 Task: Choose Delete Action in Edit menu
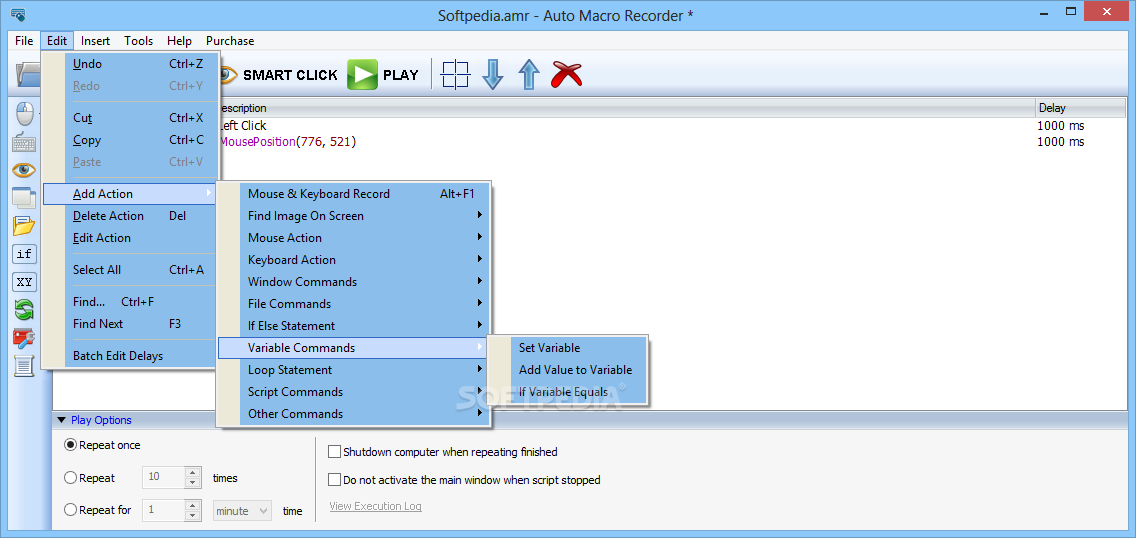[130, 216]
